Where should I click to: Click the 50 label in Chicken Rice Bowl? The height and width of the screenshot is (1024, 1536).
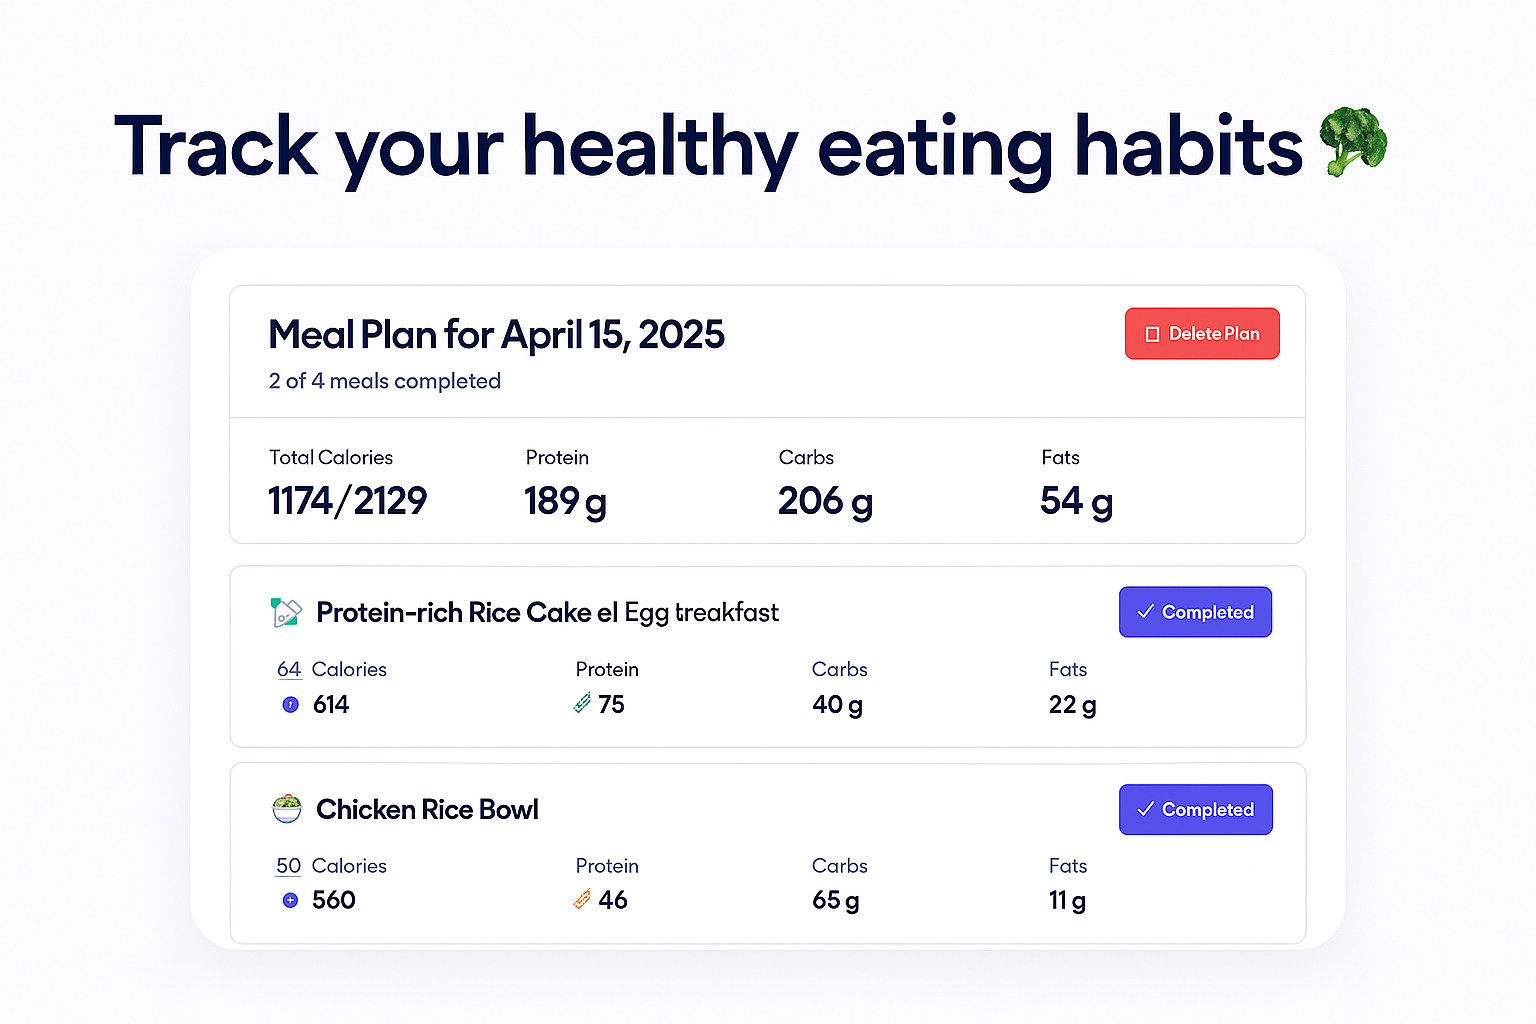coord(289,866)
